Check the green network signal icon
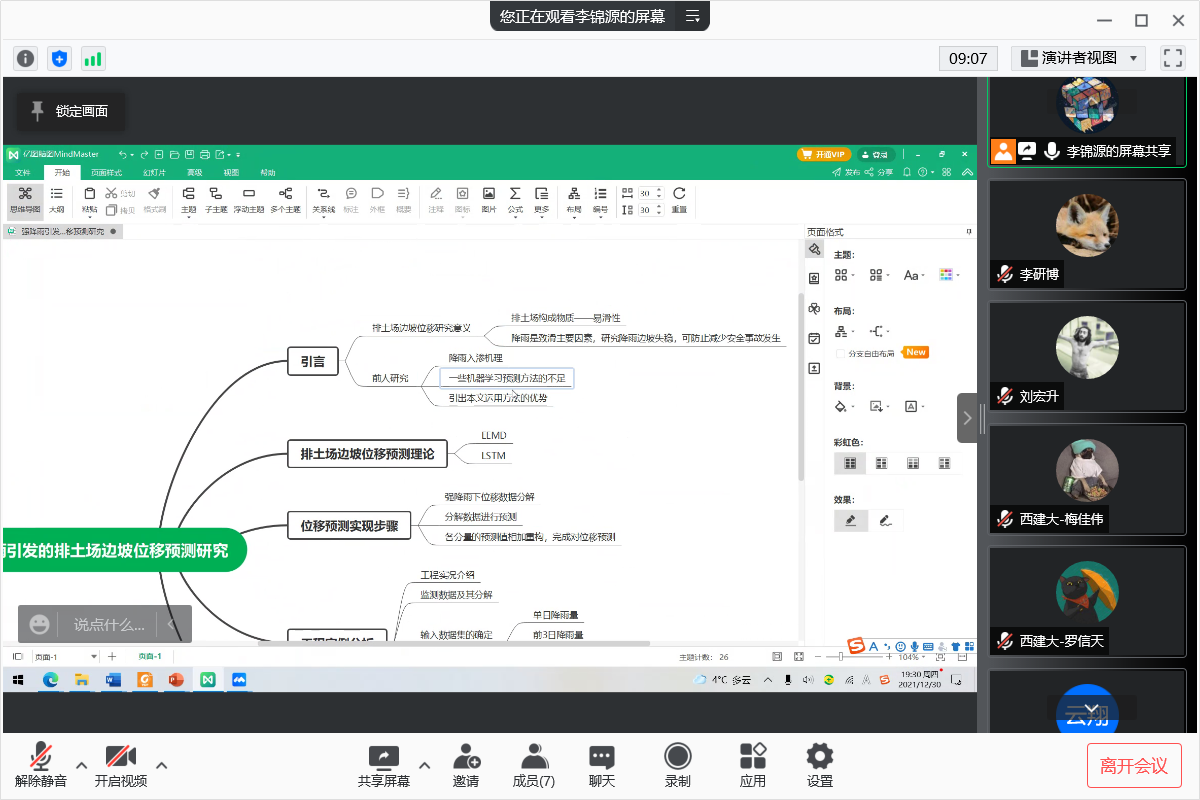Image resolution: width=1200 pixels, height=800 pixels. (93, 58)
